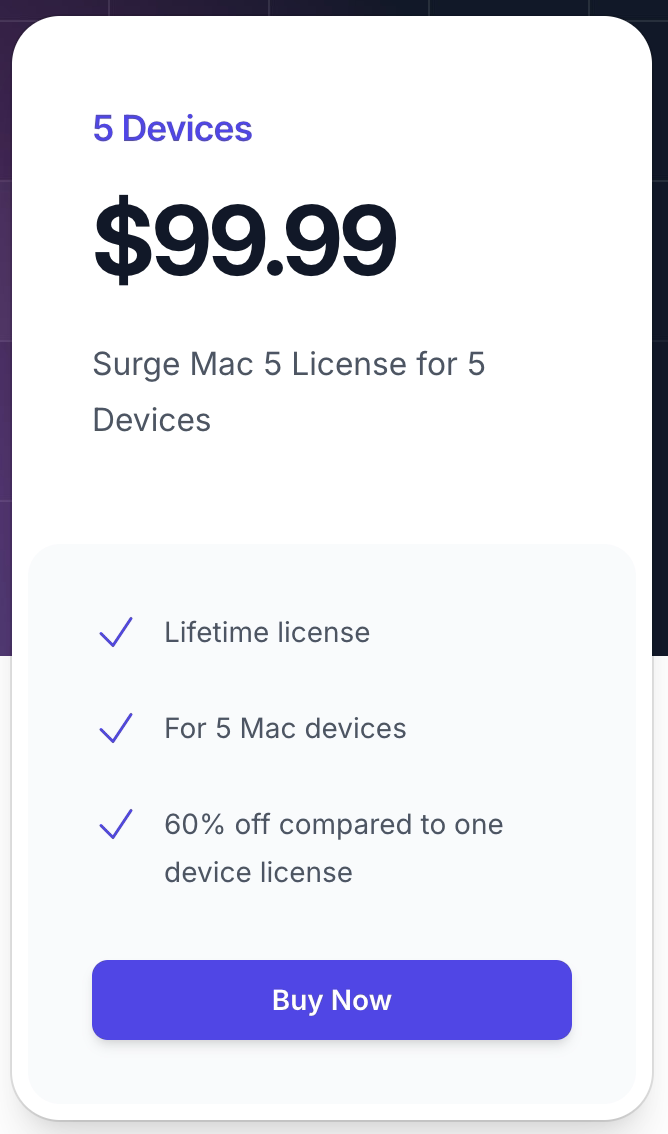Click the purple 5 Devices plan title
This screenshot has width=668, height=1134.
point(172,129)
